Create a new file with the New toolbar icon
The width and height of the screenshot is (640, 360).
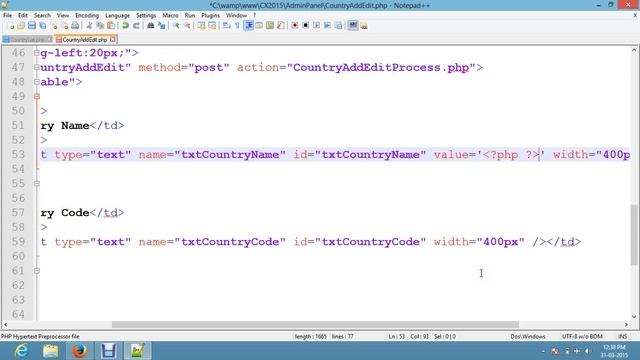[x=11, y=26]
